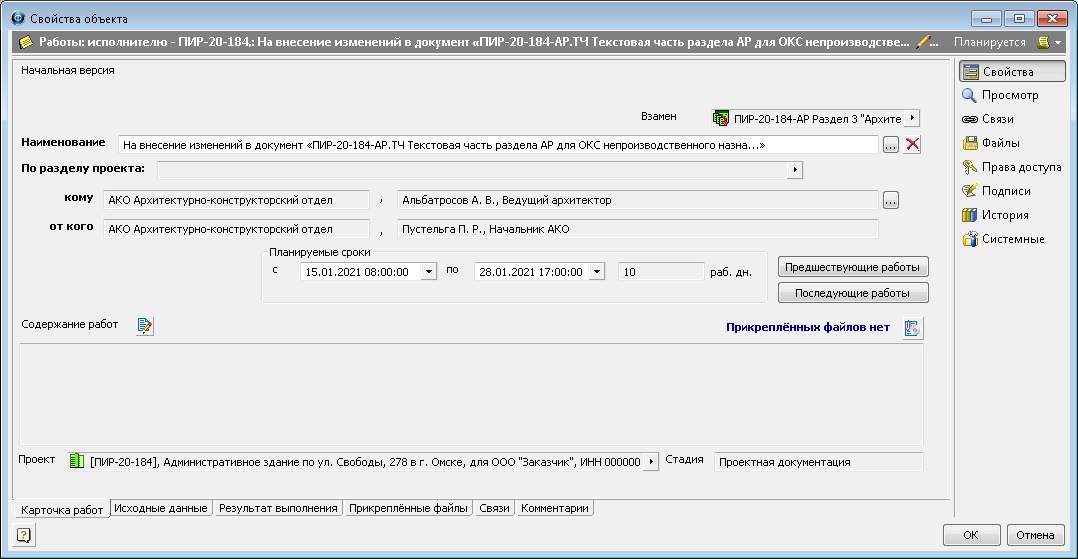Click the edit icon next to Содержание работ
This screenshot has height=559, width=1078.
145,325
